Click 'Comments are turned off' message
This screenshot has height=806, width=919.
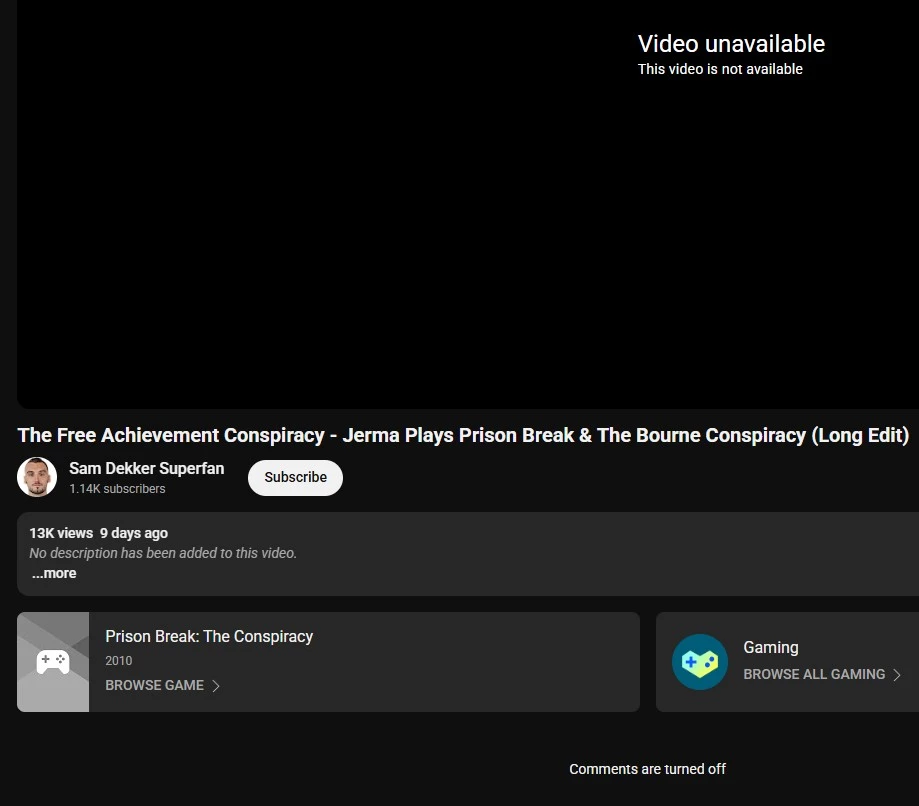coord(647,769)
